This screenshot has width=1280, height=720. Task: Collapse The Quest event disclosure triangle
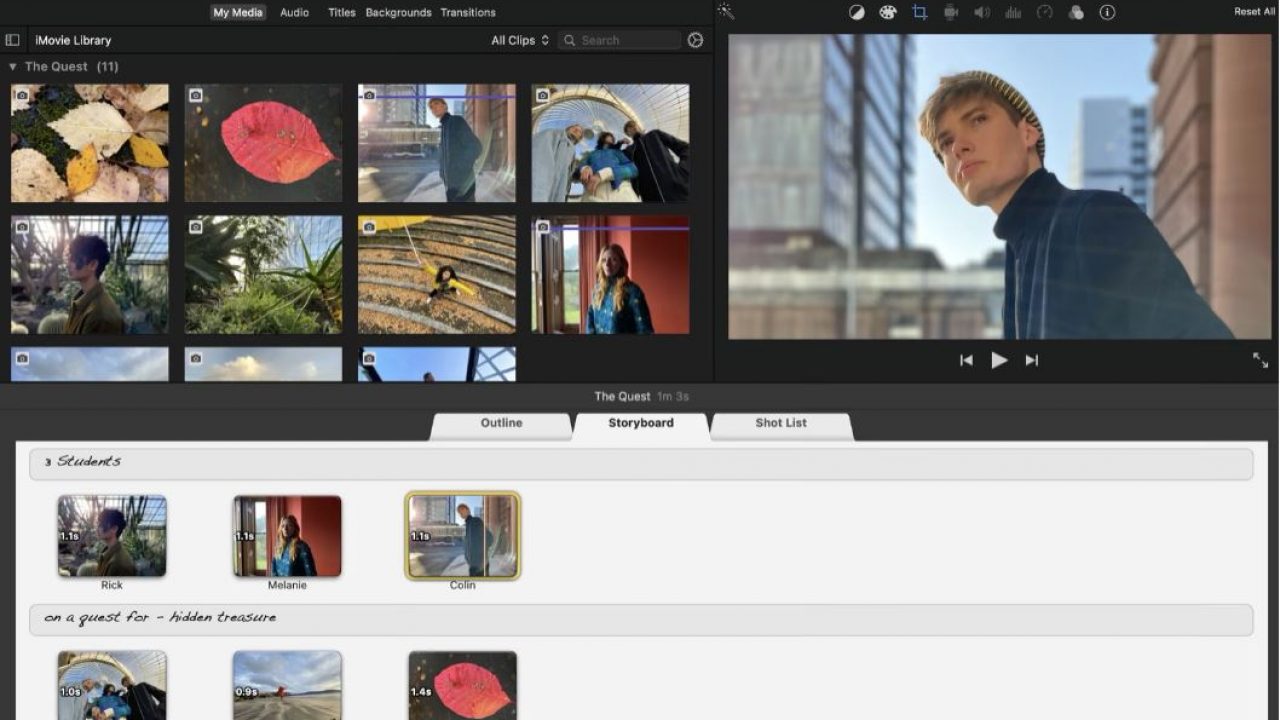coord(13,66)
